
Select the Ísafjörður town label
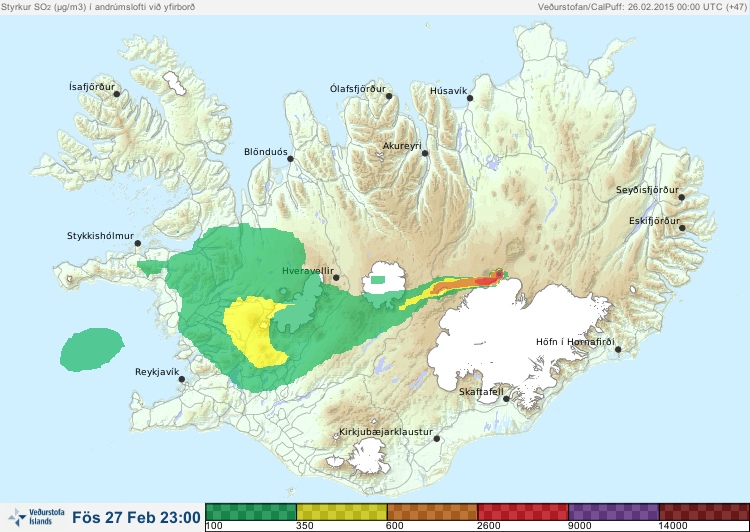(92, 87)
